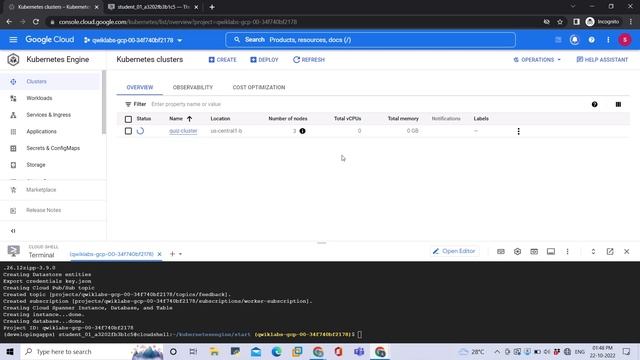Click the REFRESH button
640x360 pixels.
click(309, 60)
